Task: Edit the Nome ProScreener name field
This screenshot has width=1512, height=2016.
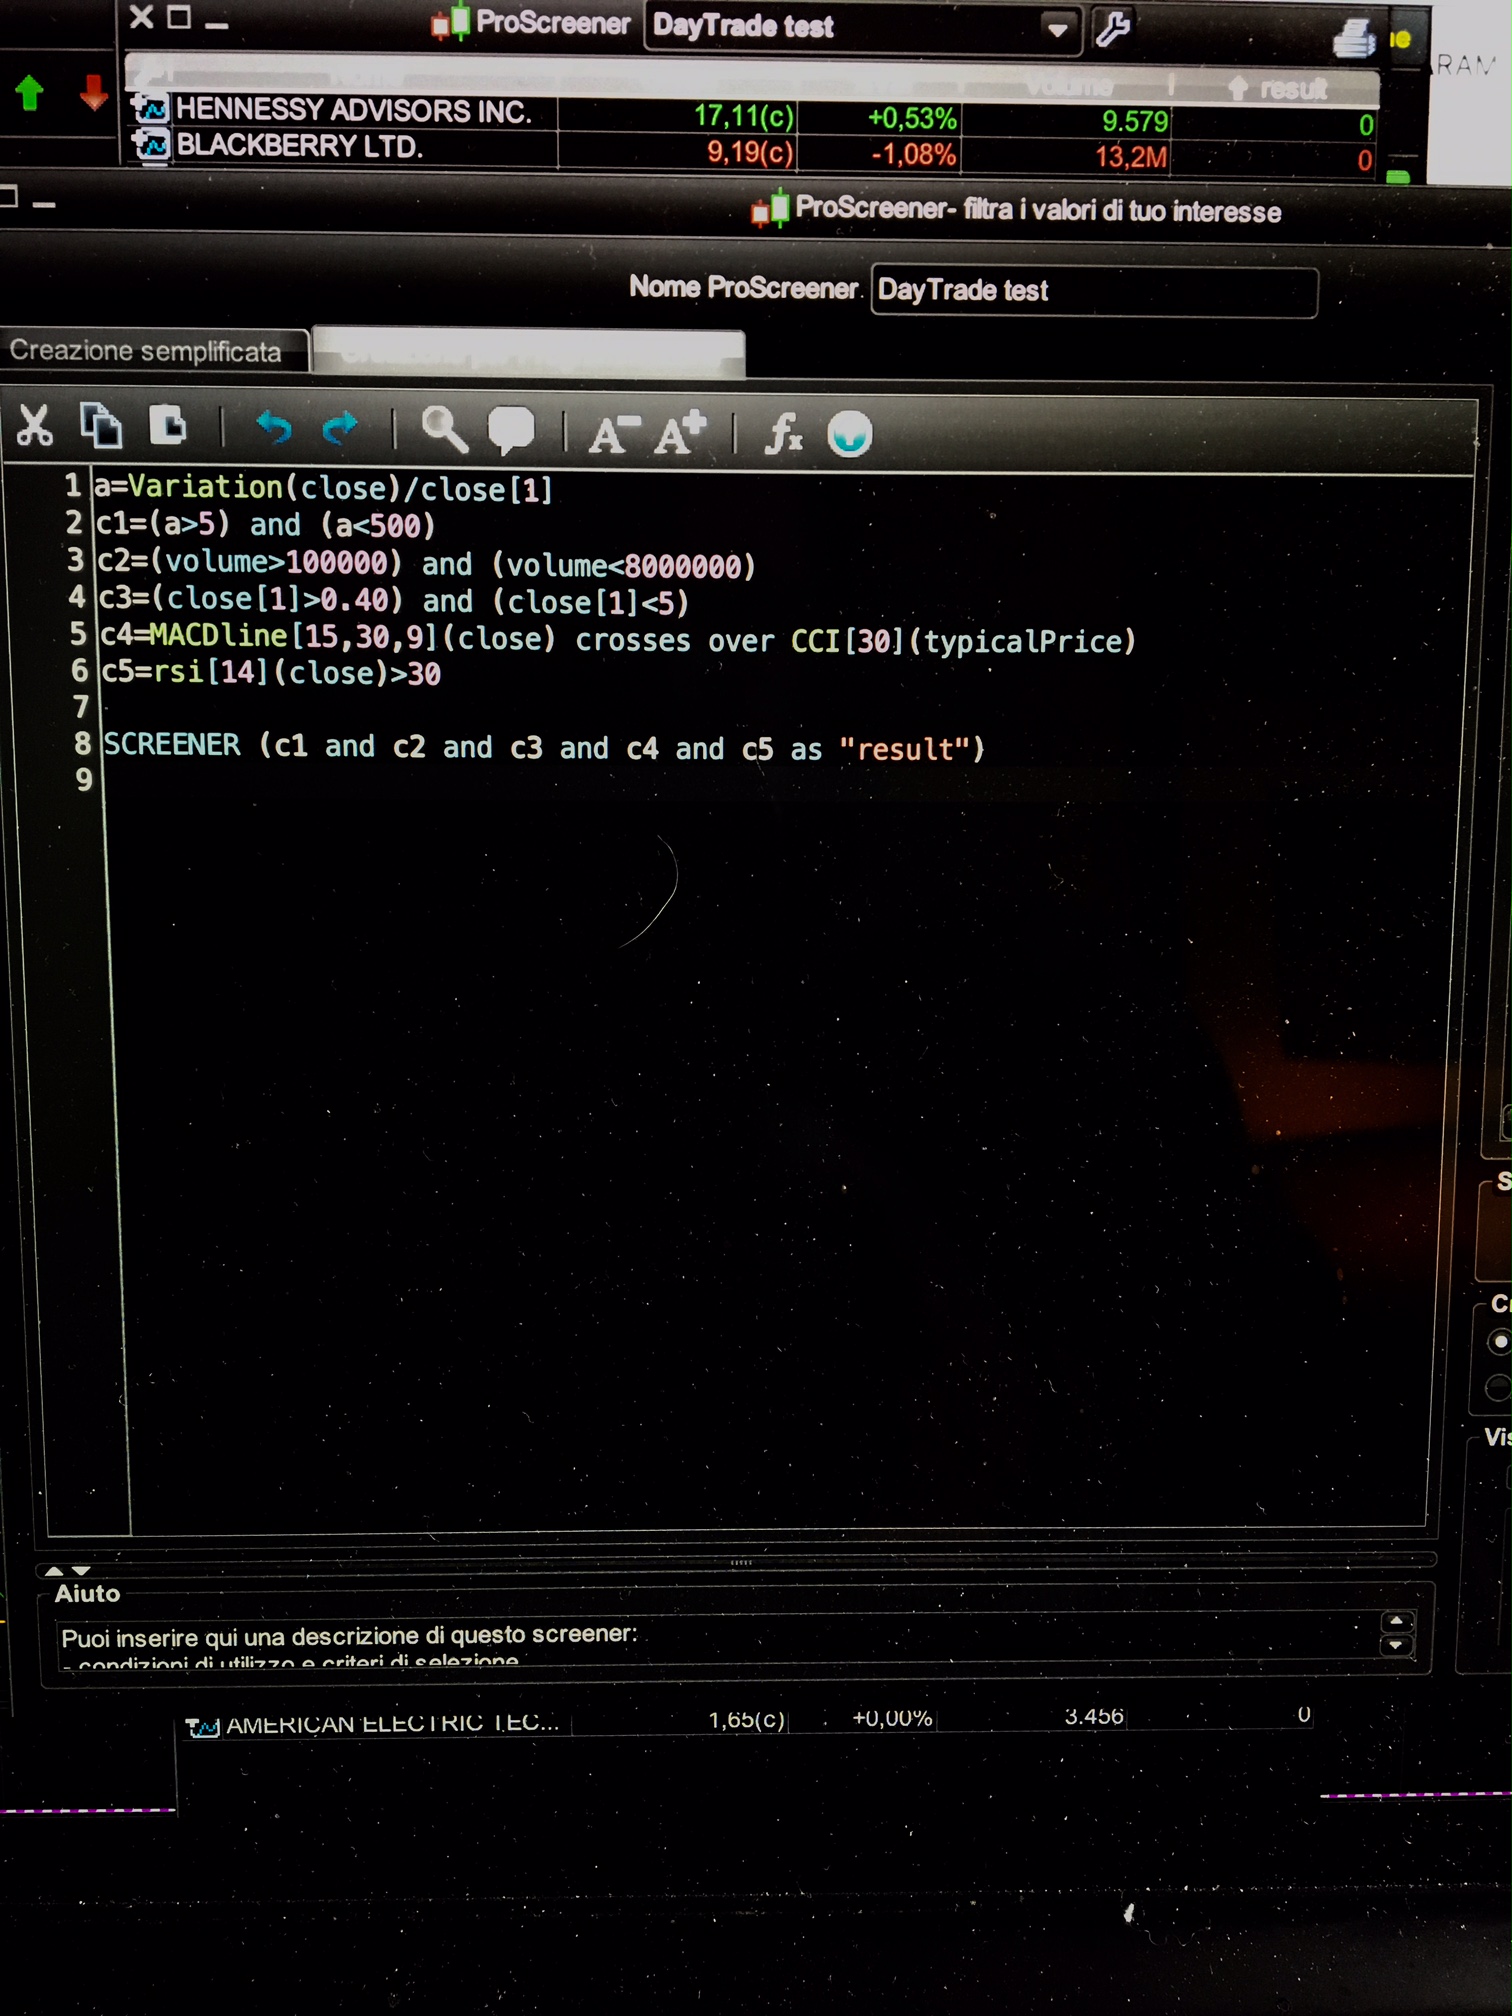Action: pos(1094,291)
